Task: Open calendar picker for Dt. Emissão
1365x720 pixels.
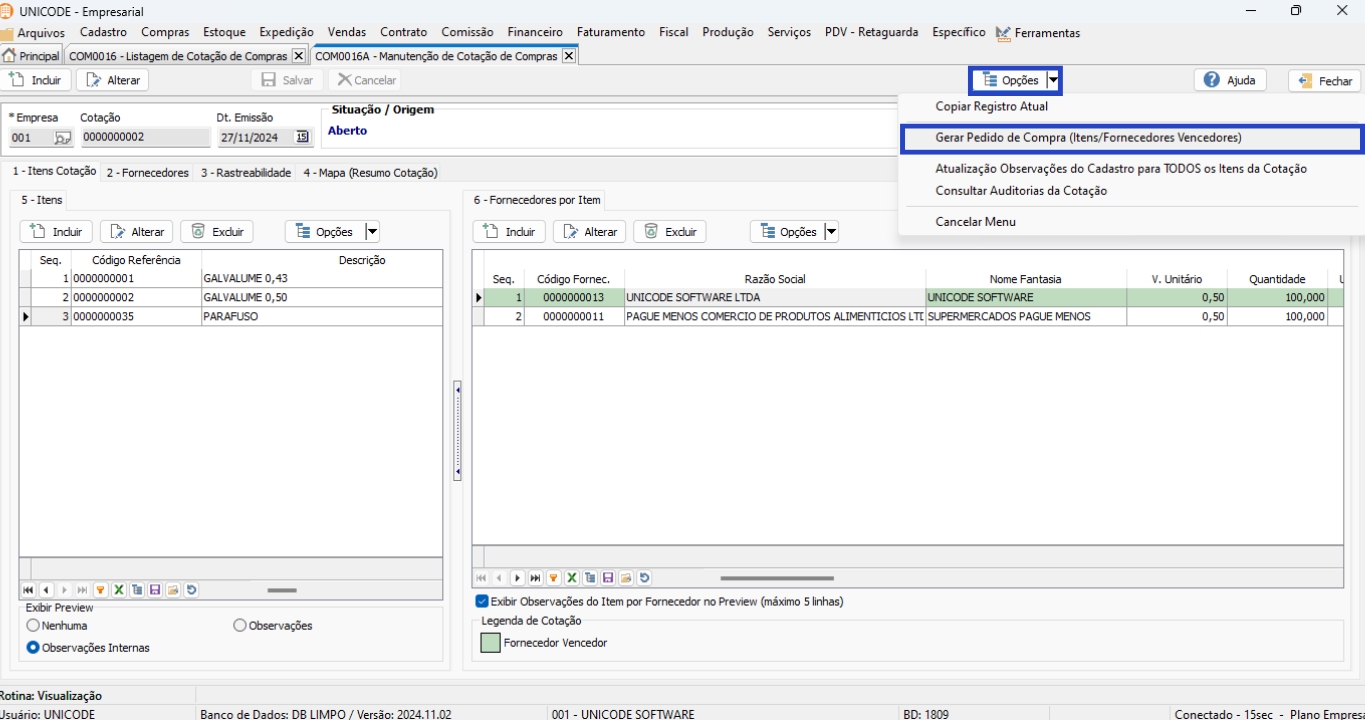Action: [x=303, y=138]
